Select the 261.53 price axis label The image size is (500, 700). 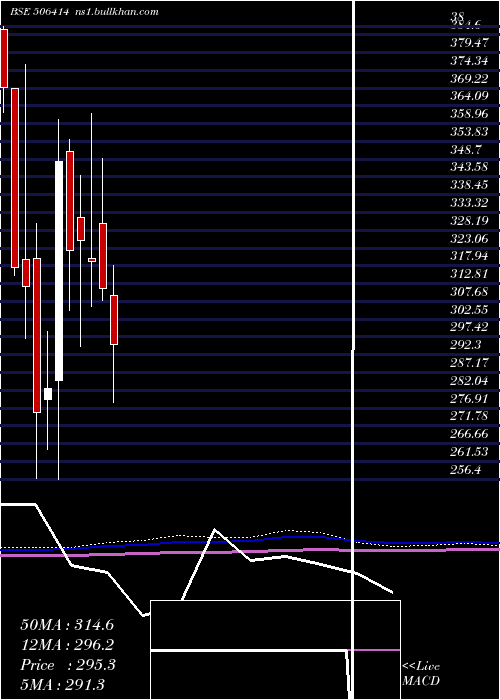click(x=469, y=452)
